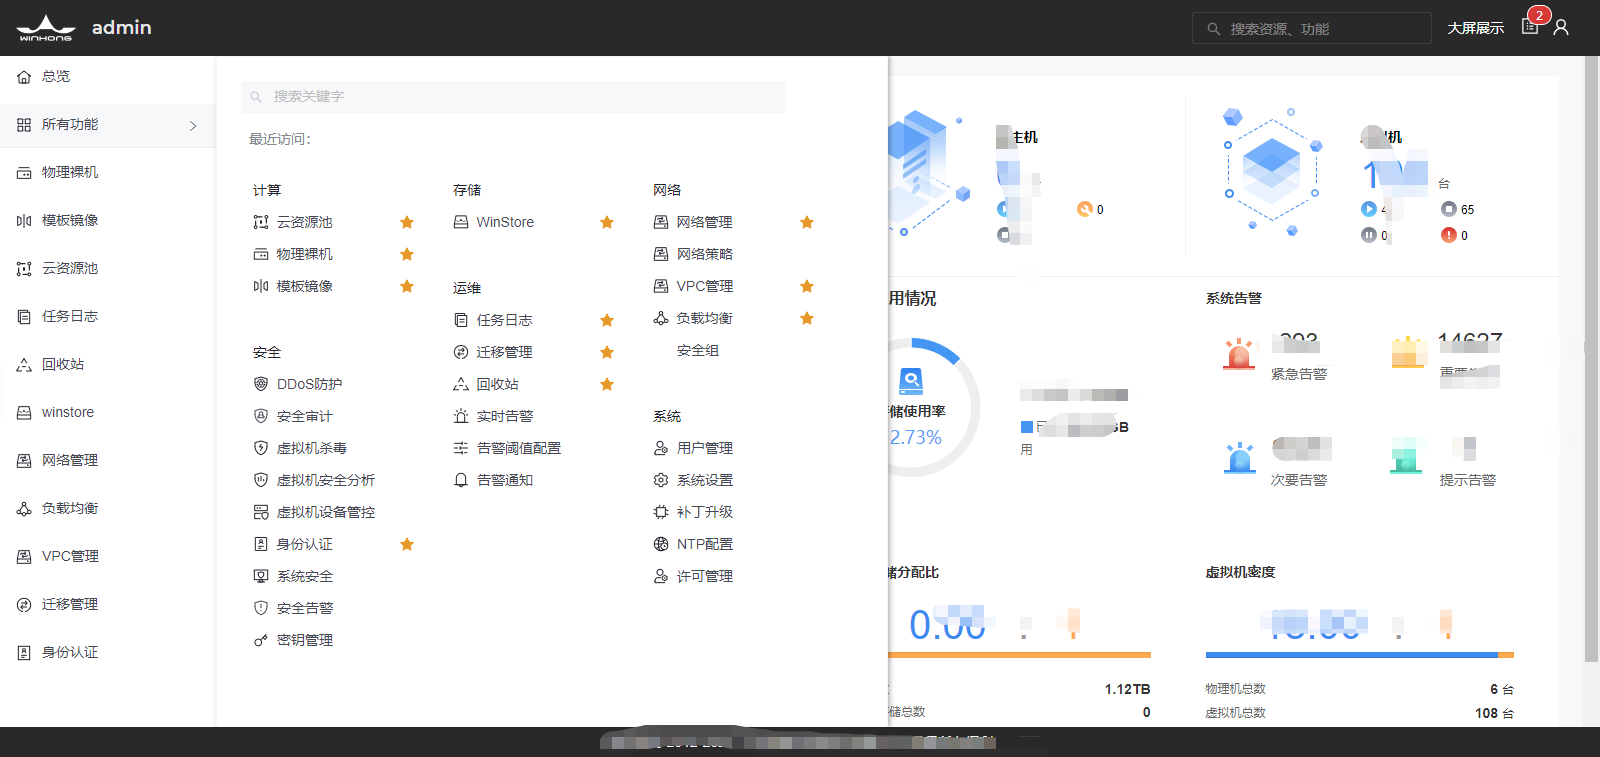Toggle the favorite star beside WinStore

pyautogui.click(x=607, y=222)
